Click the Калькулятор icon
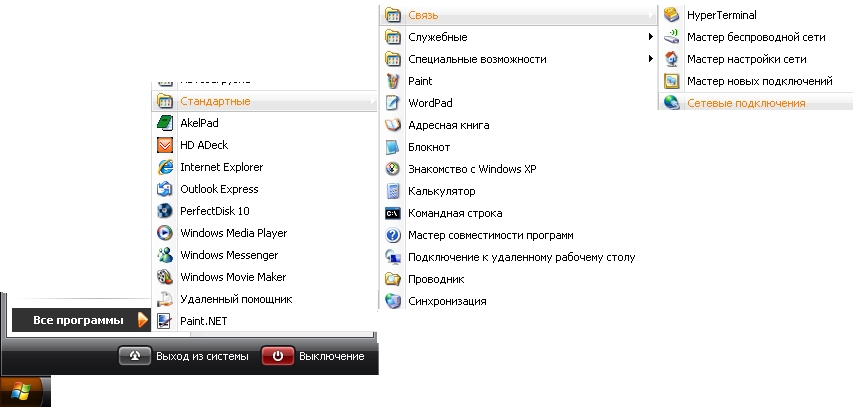Image resolution: width=854 pixels, height=407 pixels. [x=393, y=191]
